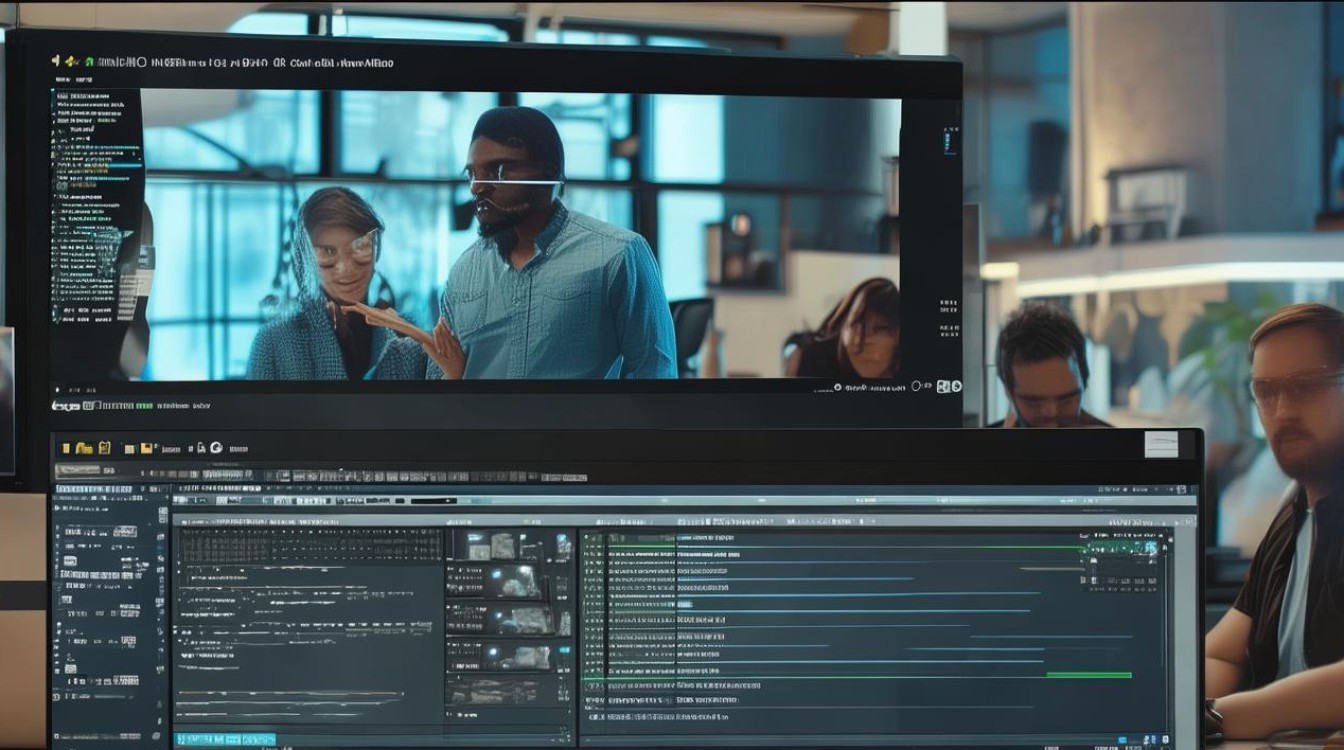Click the light gray input box in lower toolbar row
1344x750 pixels.
pos(78,470)
